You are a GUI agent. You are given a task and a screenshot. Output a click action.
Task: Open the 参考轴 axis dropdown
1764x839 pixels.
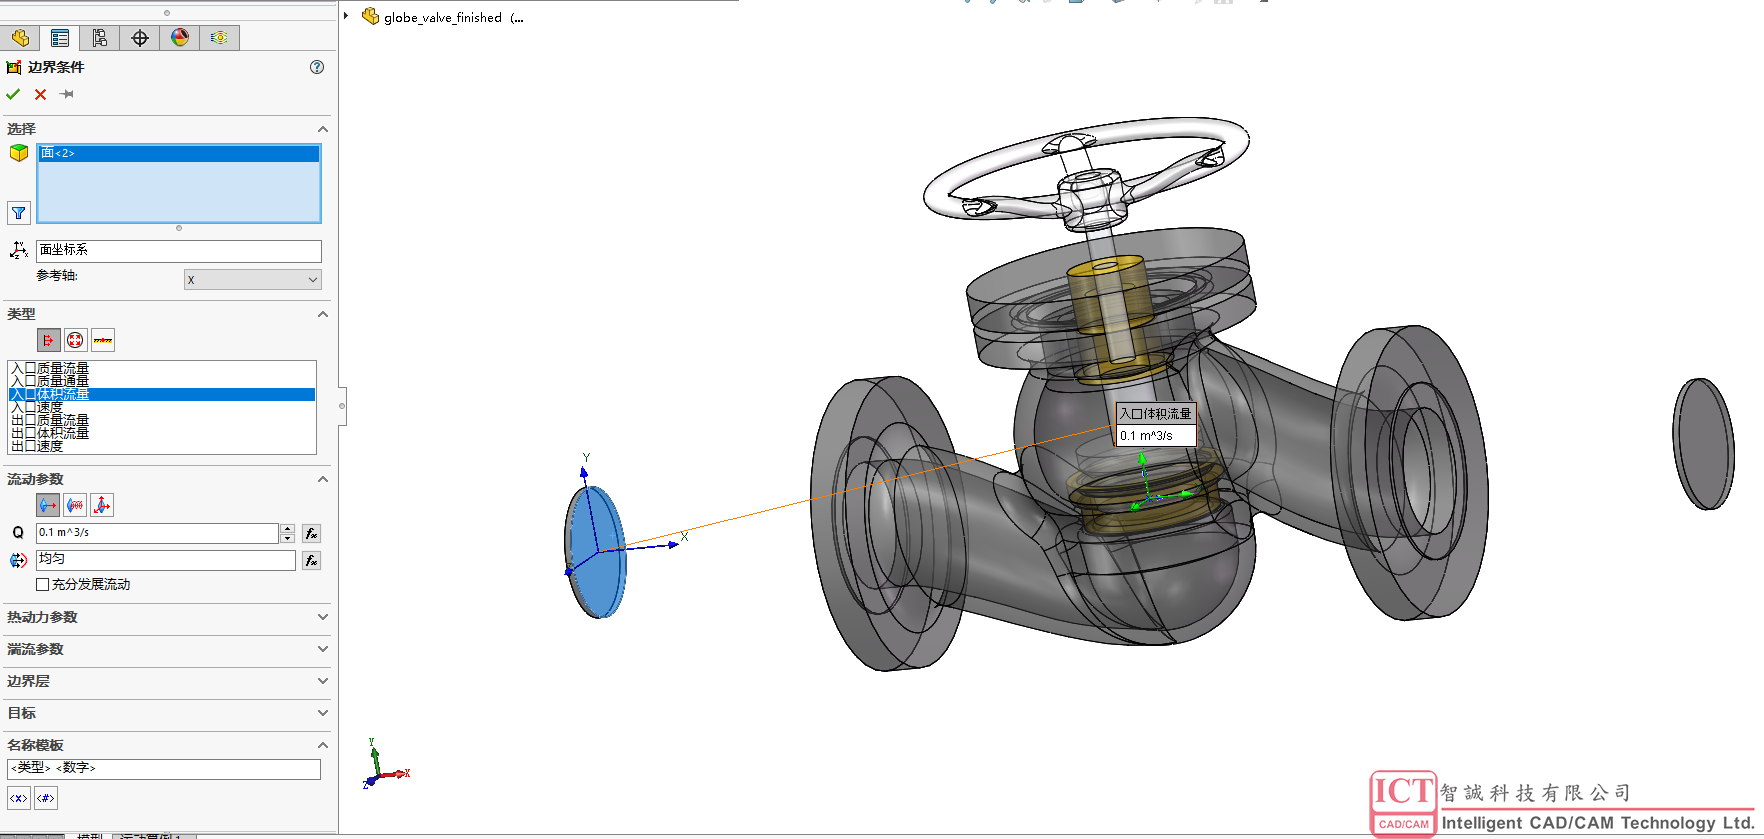point(252,280)
